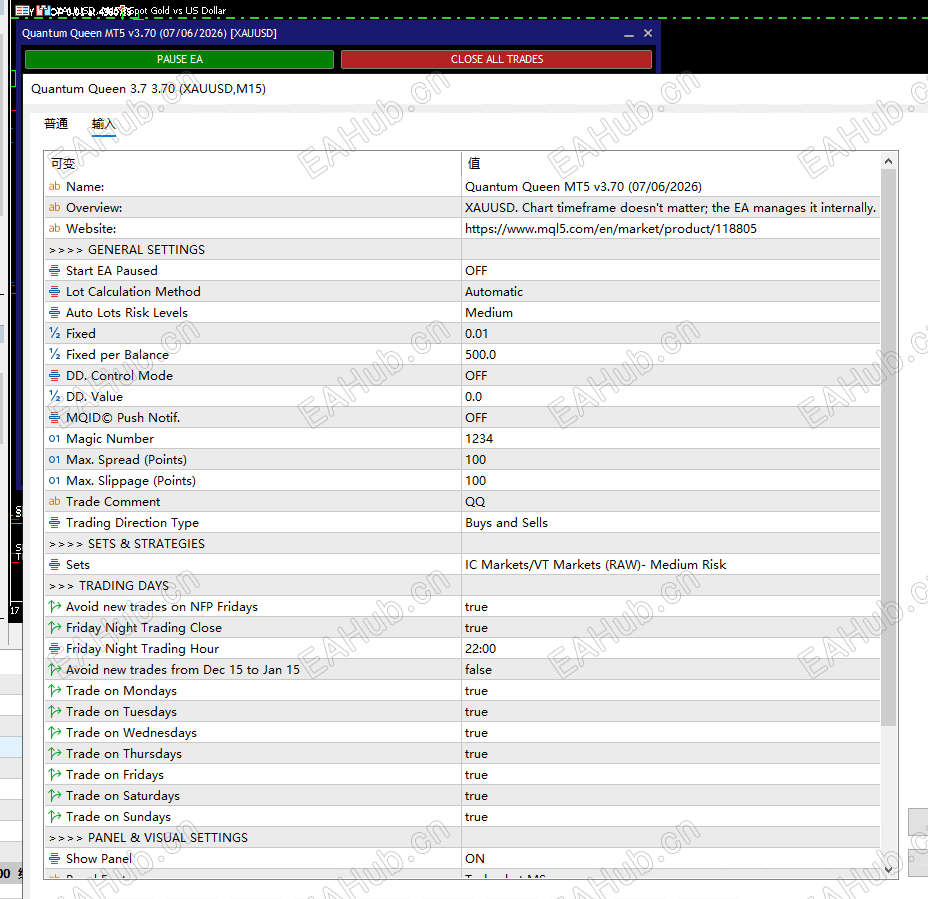Select the GENERAL SETTINGS section row
This screenshot has width=928, height=899.
tap(462, 249)
